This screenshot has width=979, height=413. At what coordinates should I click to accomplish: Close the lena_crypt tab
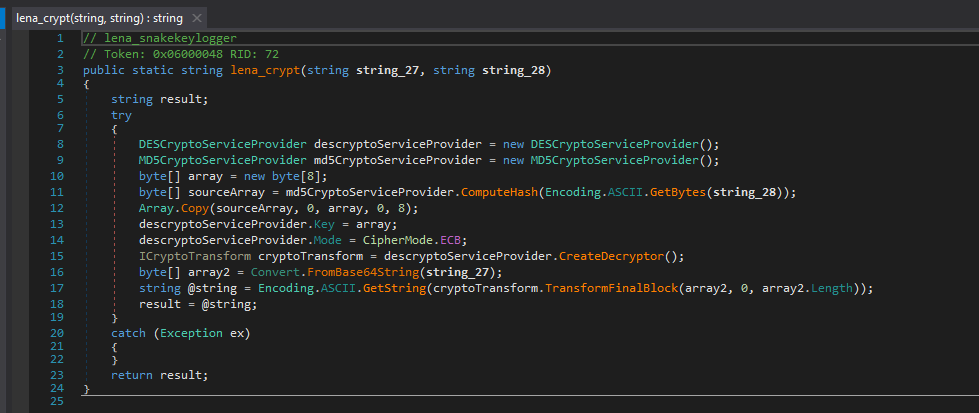coord(196,18)
